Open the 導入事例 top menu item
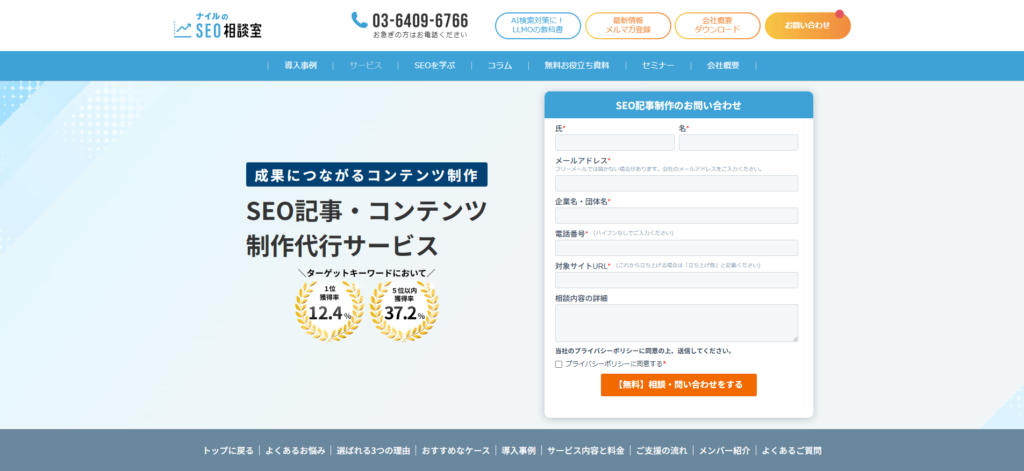1024x471 pixels. click(300, 65)
